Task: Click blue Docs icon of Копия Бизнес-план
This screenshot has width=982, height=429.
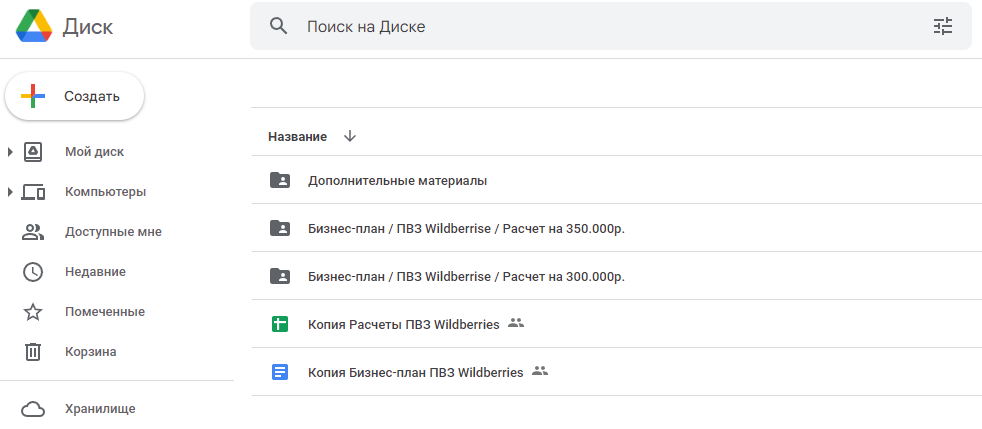Action: click(280, 373)
